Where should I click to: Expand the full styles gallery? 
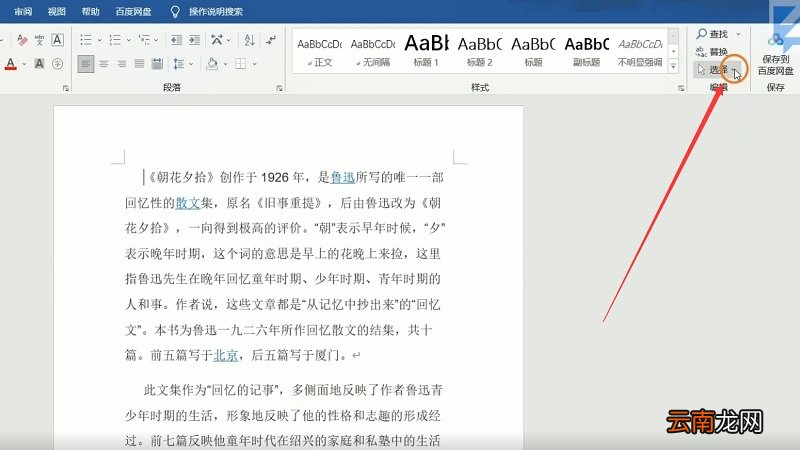673,66
